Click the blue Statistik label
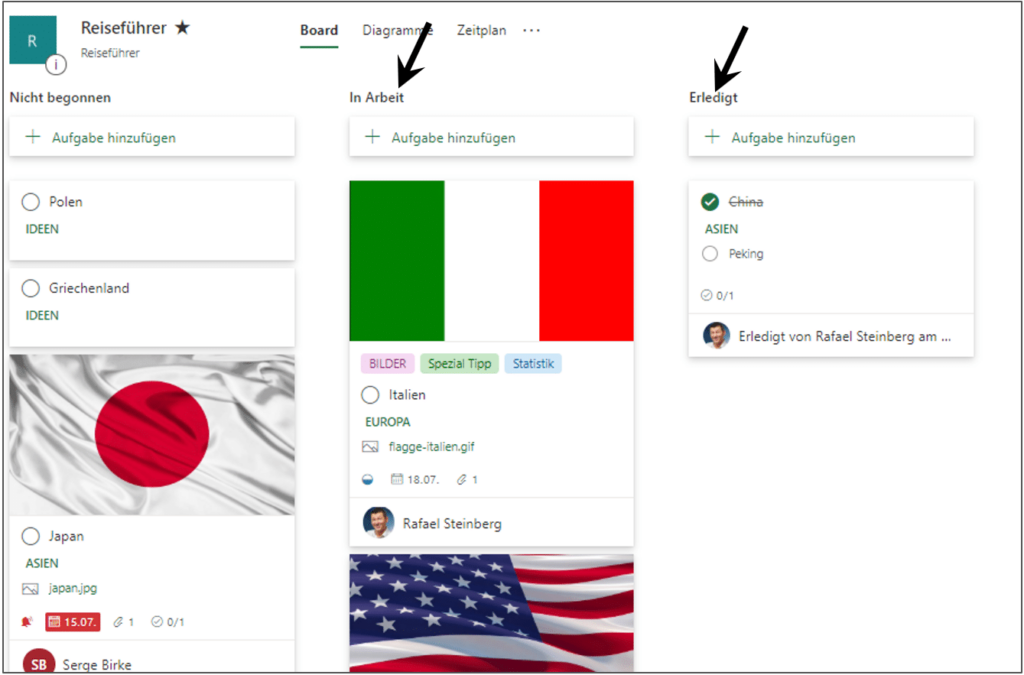 click(x=533, y=364)
